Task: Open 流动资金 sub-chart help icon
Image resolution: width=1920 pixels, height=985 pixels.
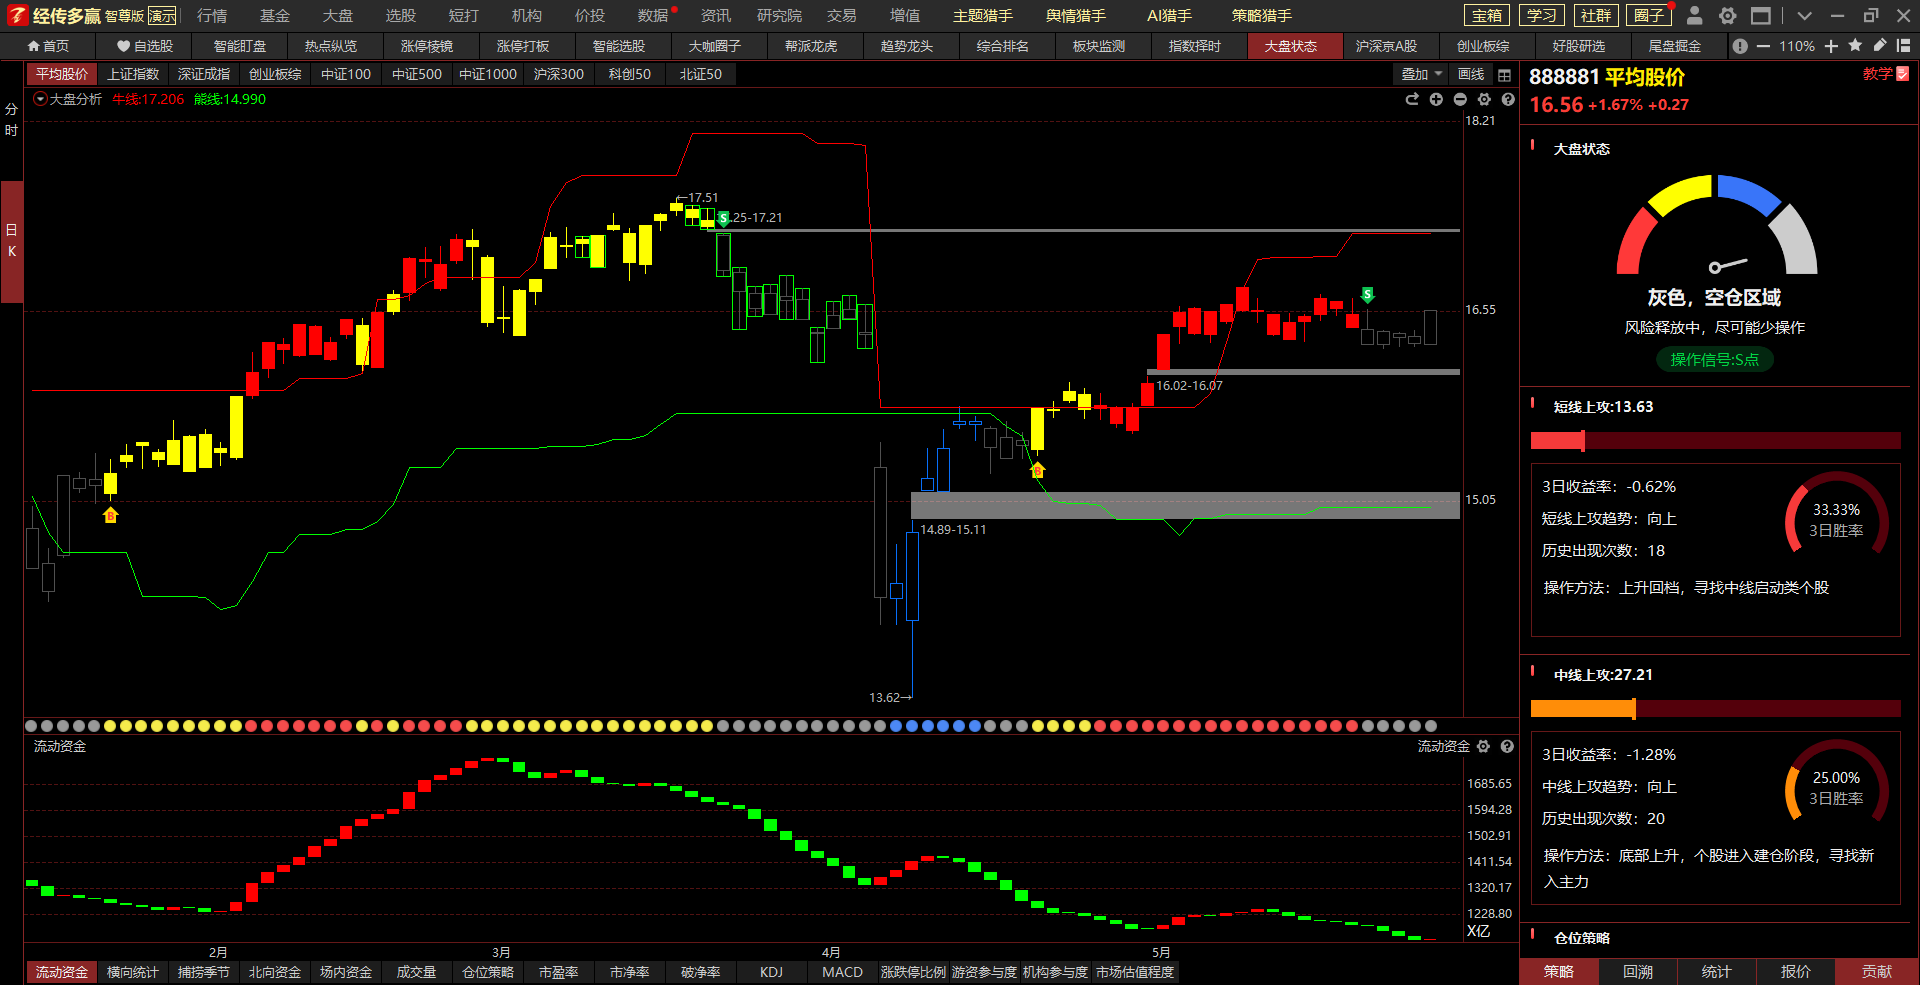Action: [x=1507, y=746]
